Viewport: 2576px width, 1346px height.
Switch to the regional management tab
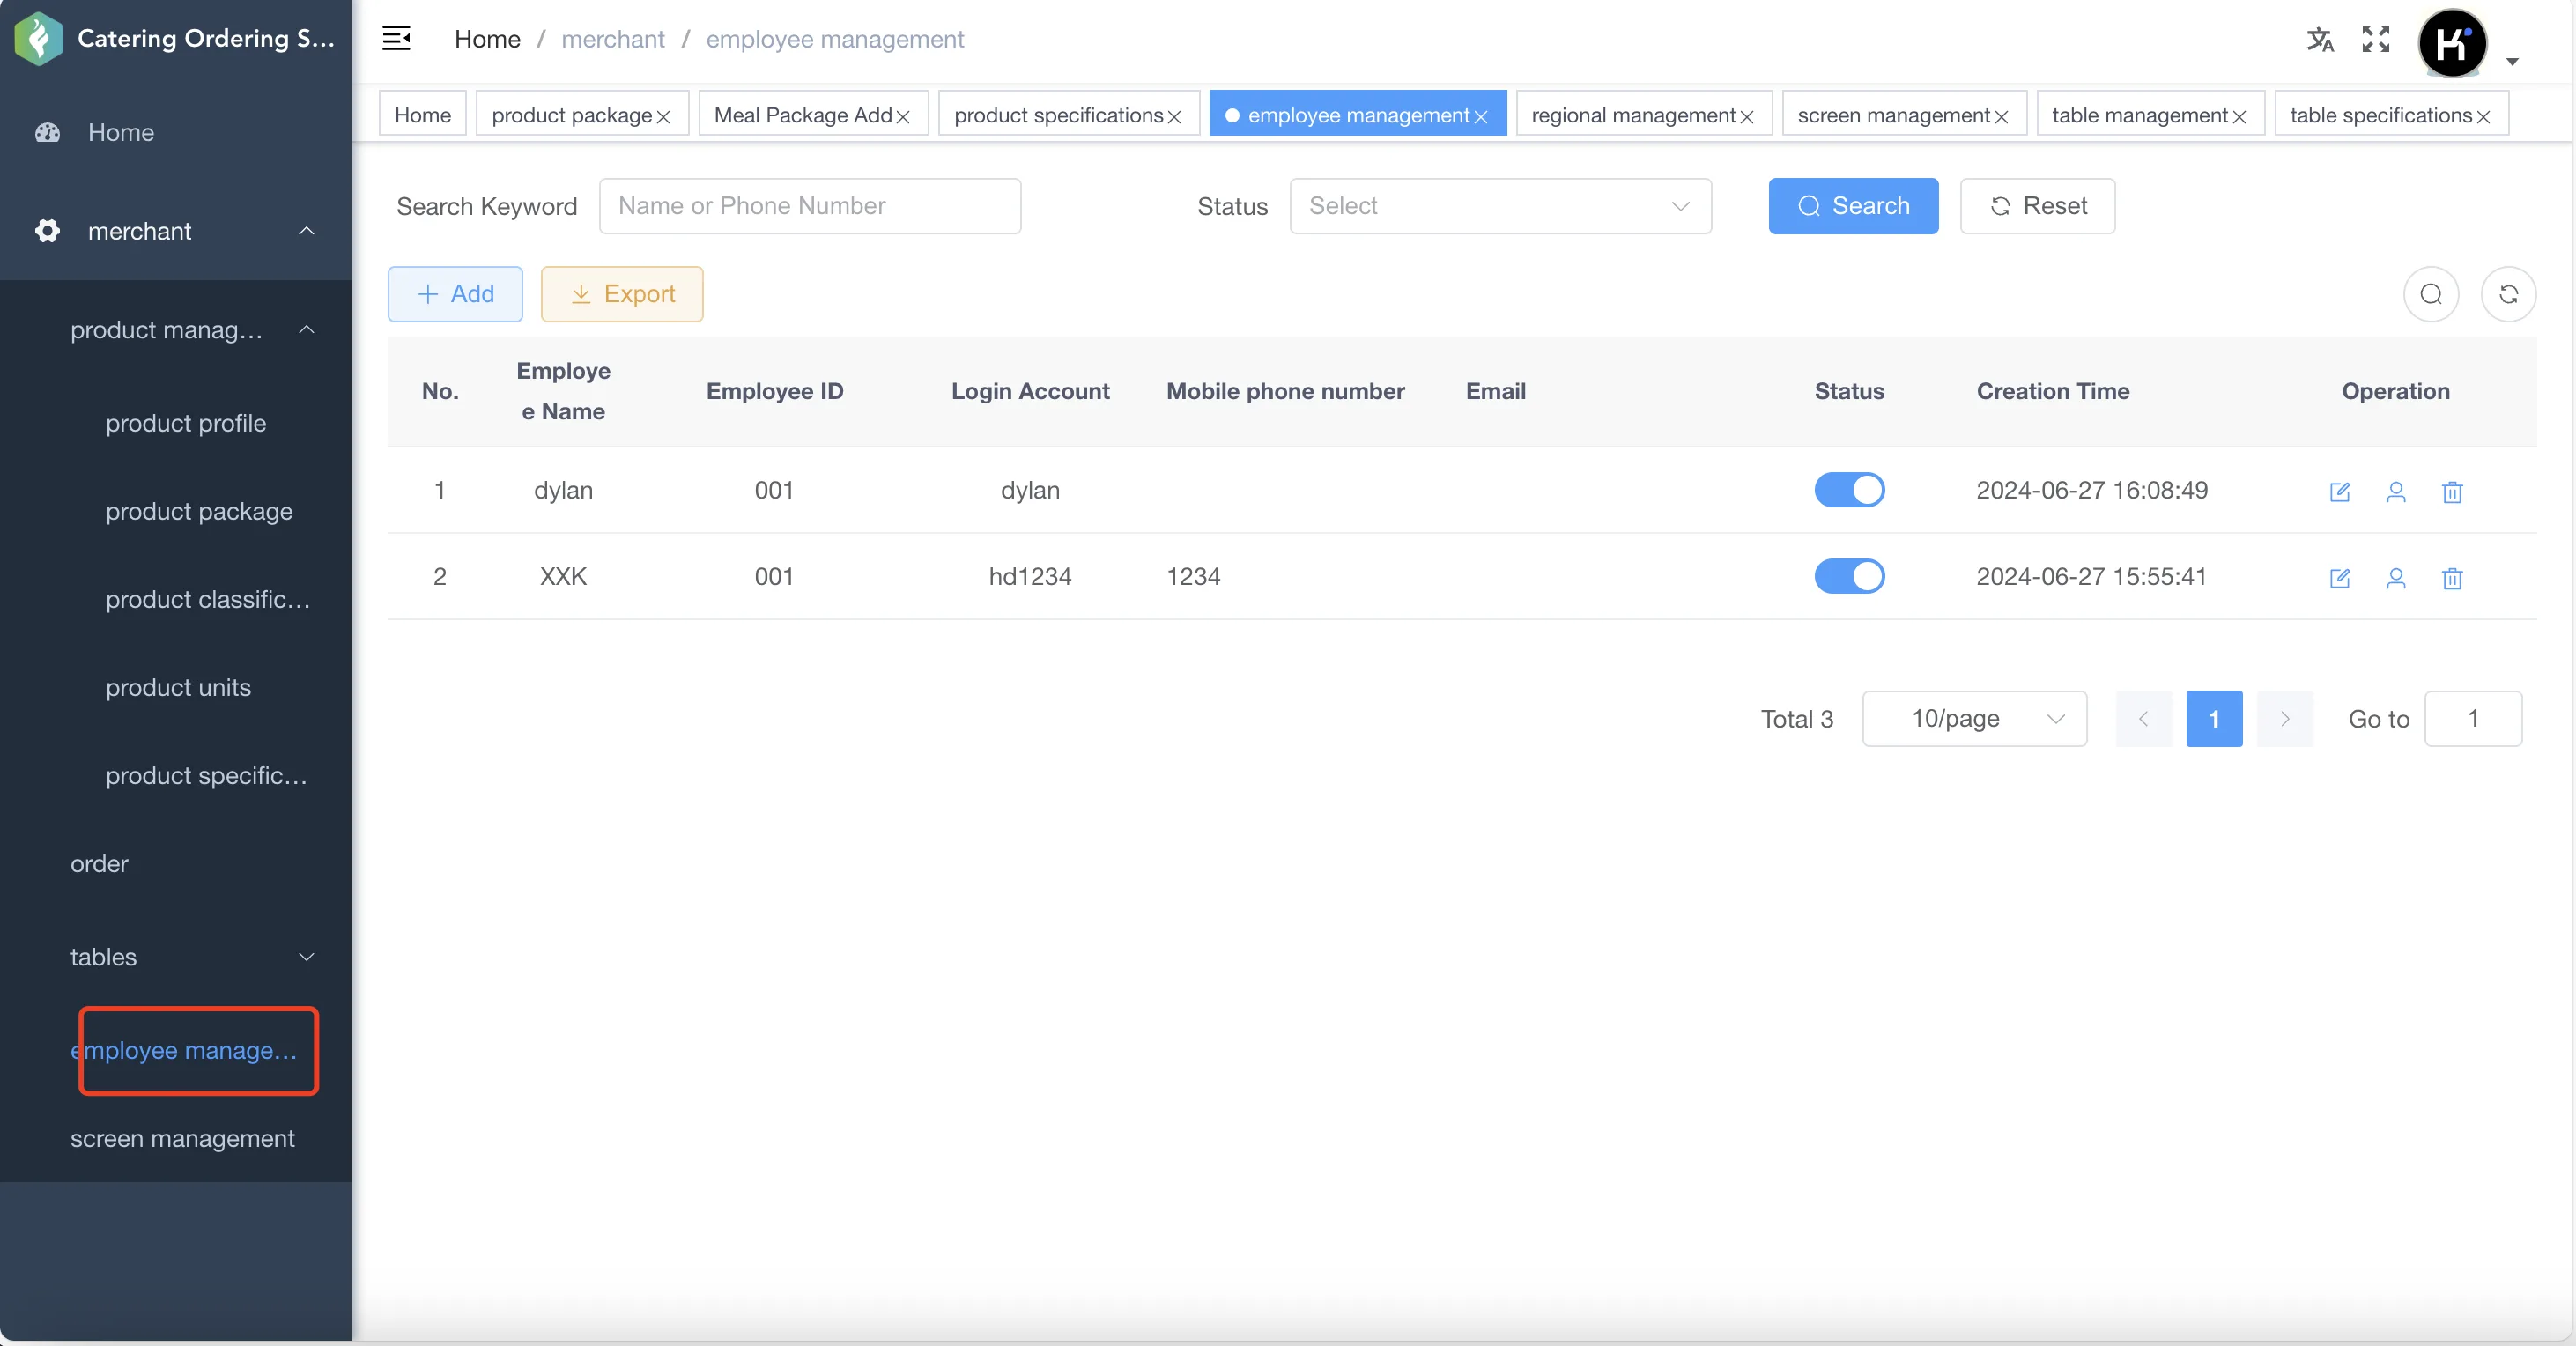[x=1633, y=115]
